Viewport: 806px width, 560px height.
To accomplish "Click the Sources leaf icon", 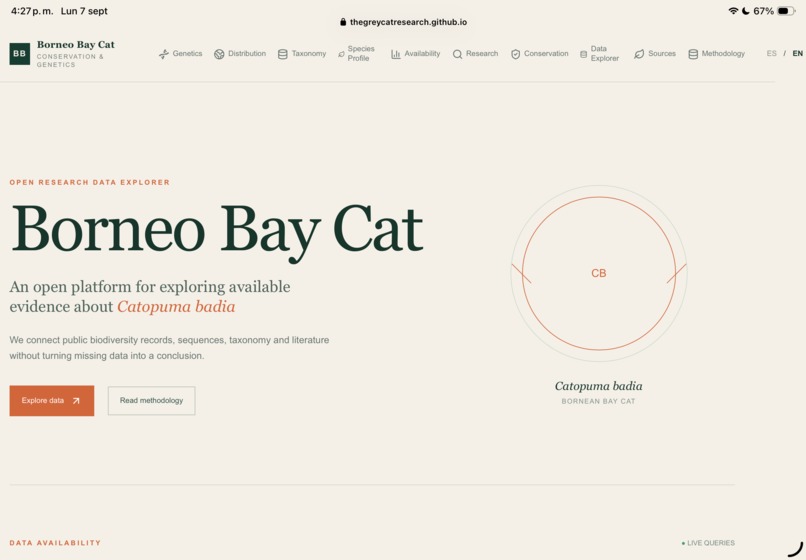I will click(639, 54).
